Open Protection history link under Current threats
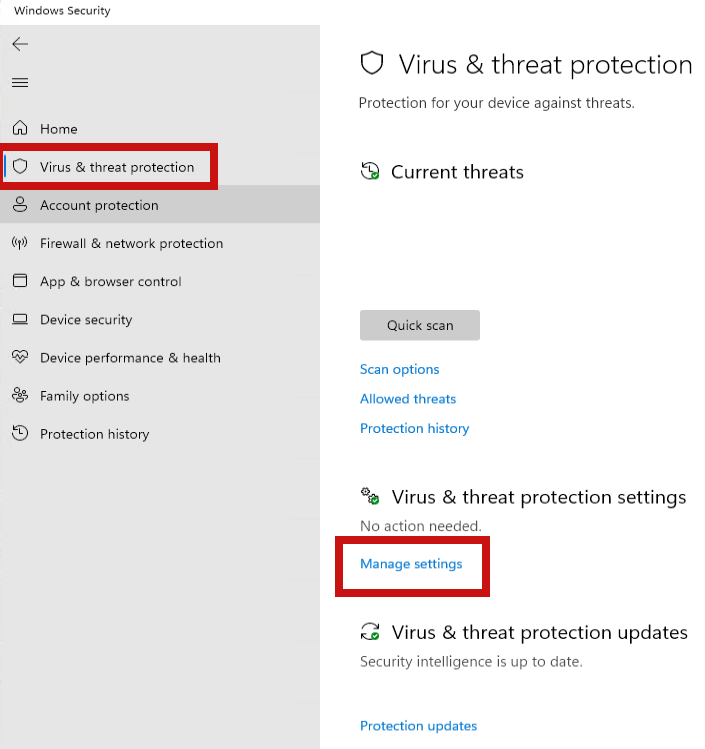705x749 pixels. (415, 428)
